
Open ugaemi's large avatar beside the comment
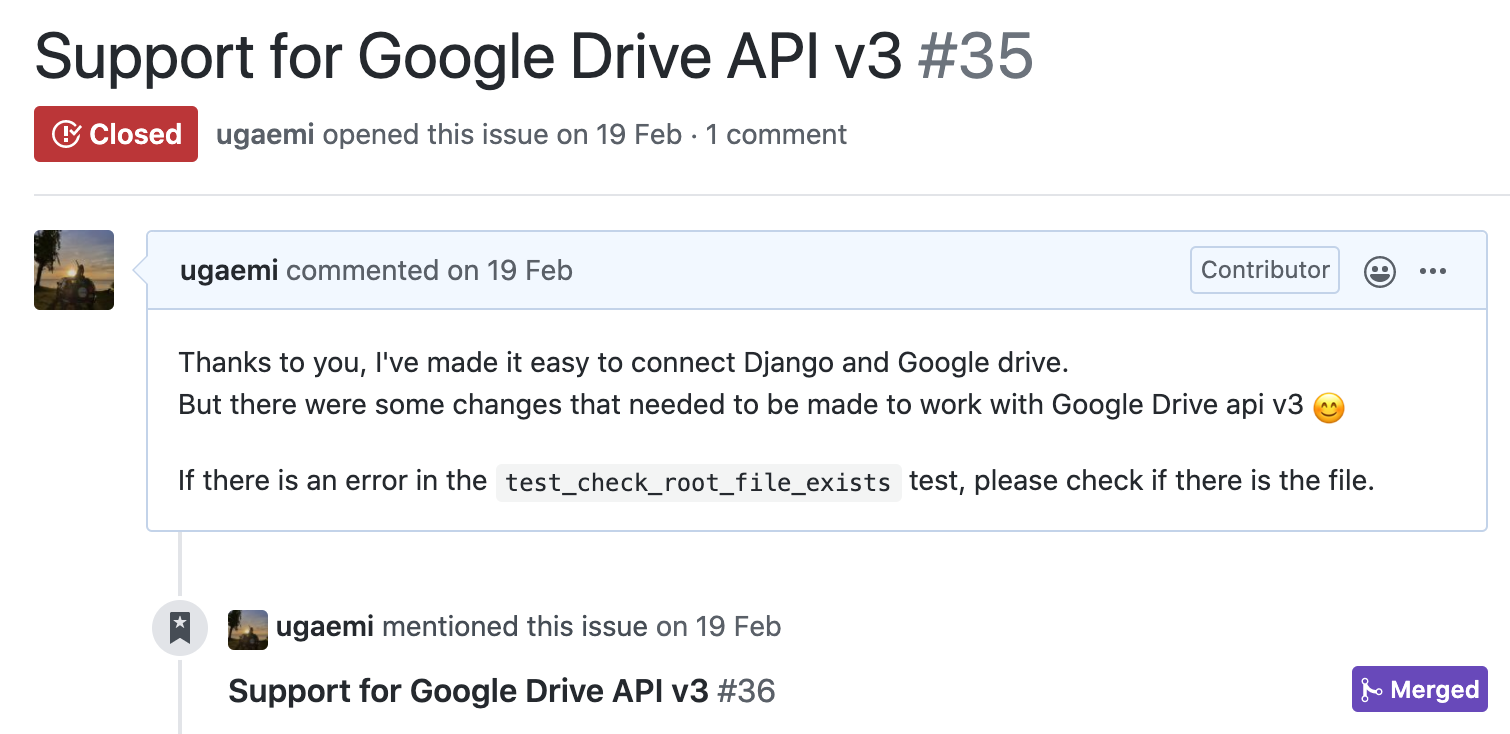click(x=74, y=270)
